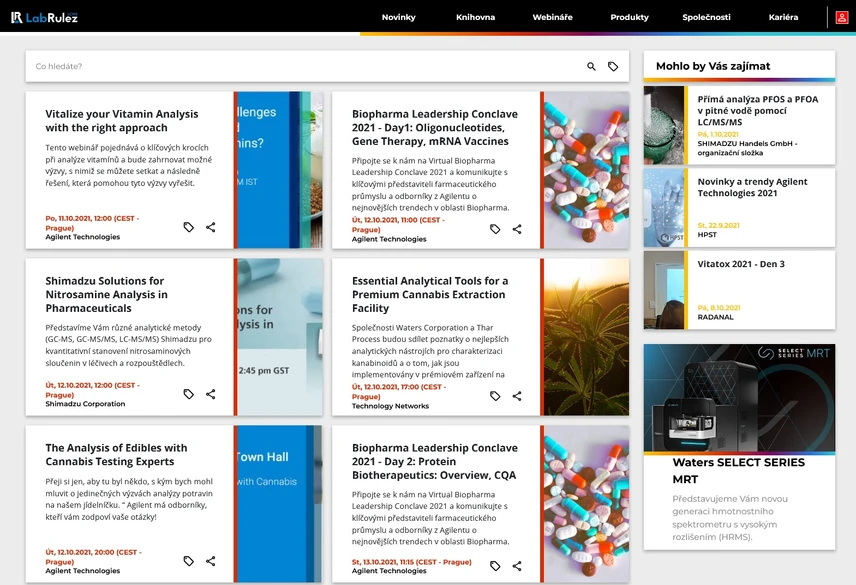Click date 'Út, 12.10.2021, 17:00 (CEST - Prague)'

(x=399, y=392)
